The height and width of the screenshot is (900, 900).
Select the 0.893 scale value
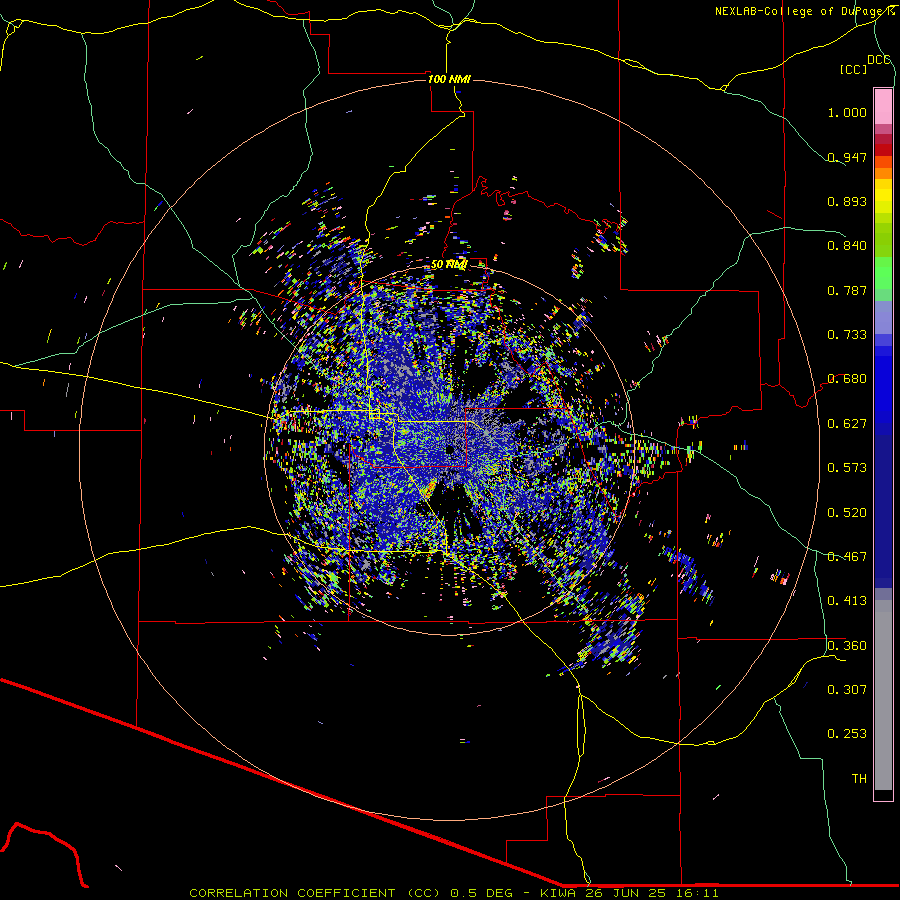click(847, 201)
